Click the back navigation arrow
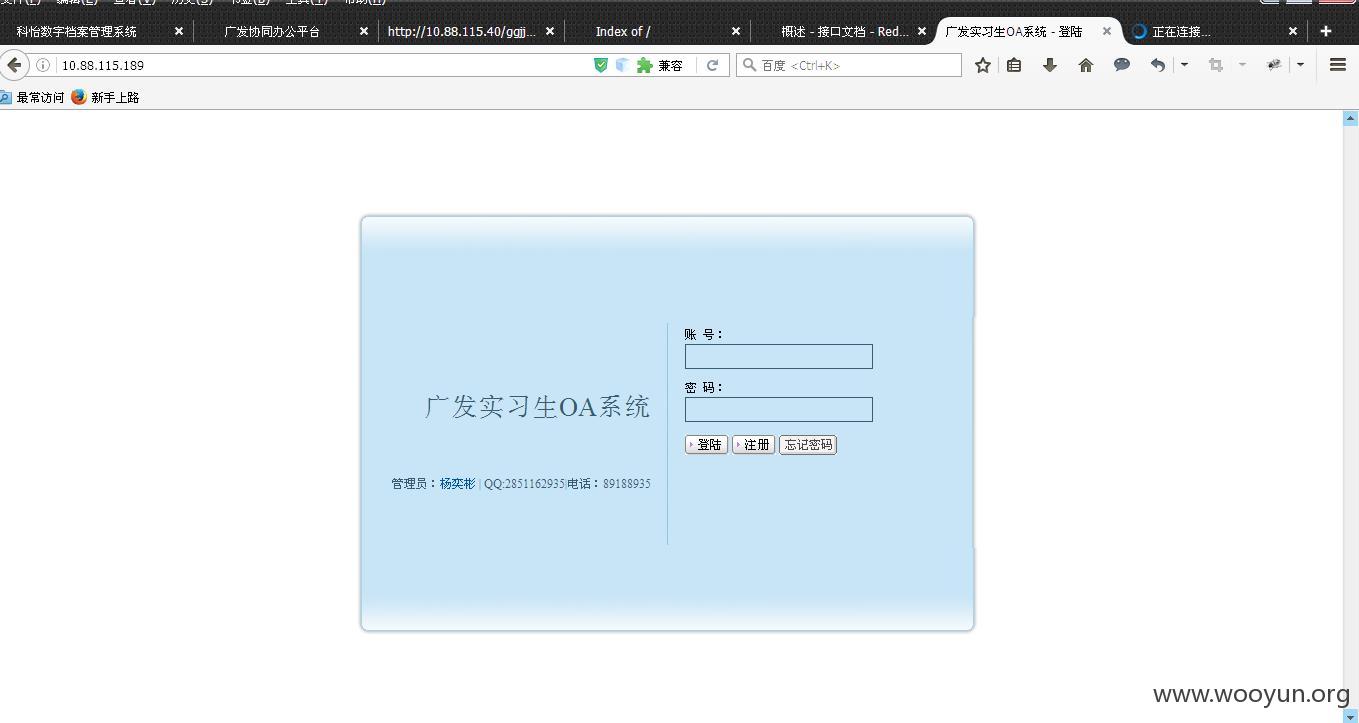This screenshot has height=723, width=1359. point(14,65)
